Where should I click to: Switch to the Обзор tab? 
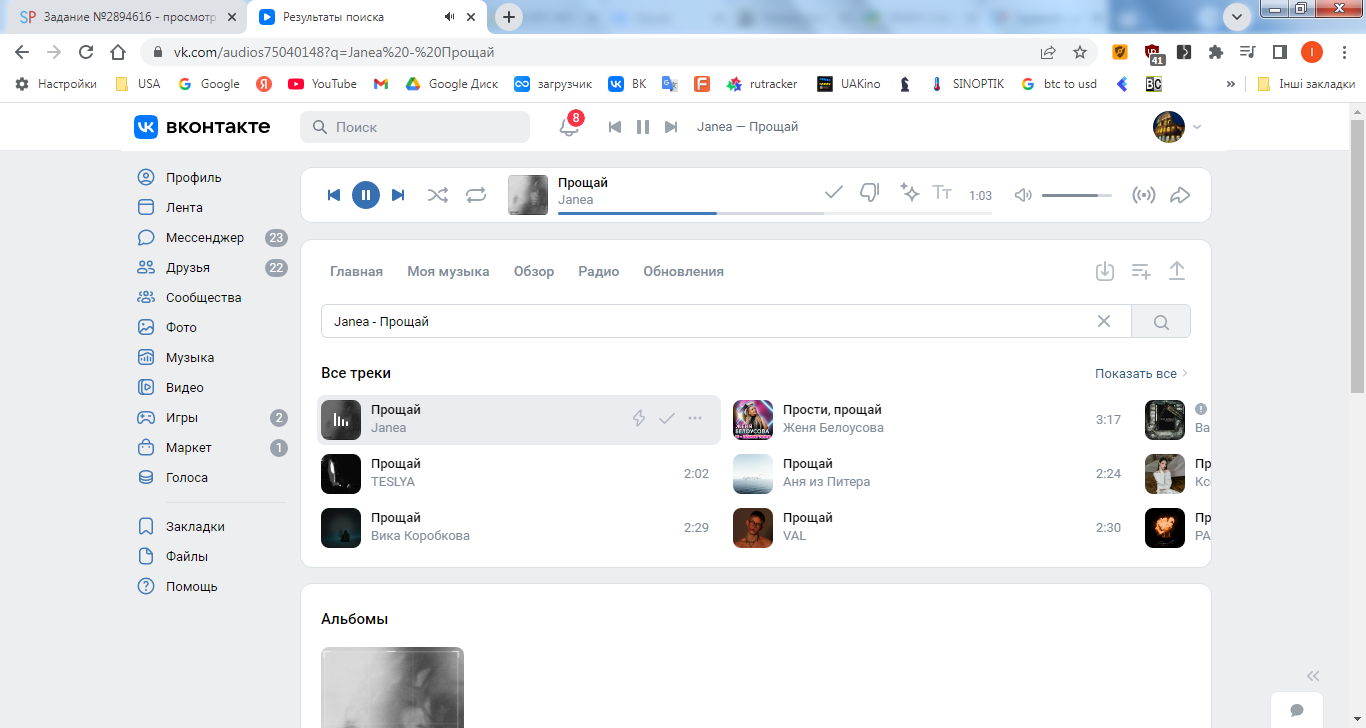[x=534, y=271]
